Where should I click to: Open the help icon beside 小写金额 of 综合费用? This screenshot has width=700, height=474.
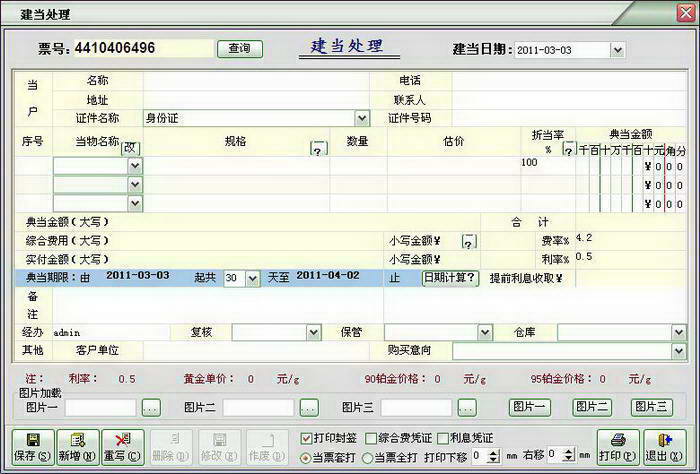click(469, 241)
